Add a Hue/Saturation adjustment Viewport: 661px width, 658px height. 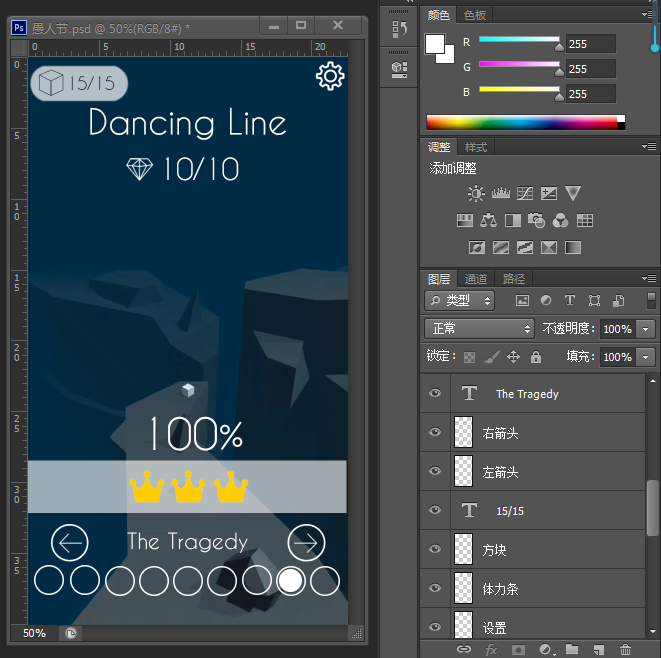(465, 220)
